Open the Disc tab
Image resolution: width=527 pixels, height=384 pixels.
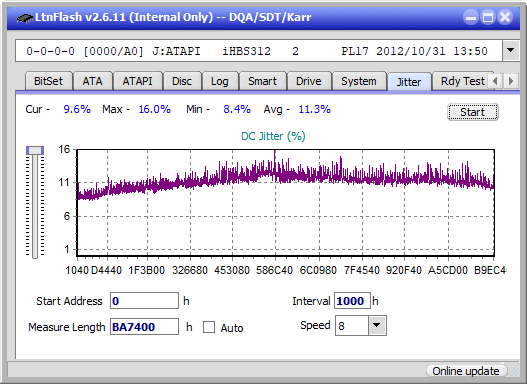point(182,81)
